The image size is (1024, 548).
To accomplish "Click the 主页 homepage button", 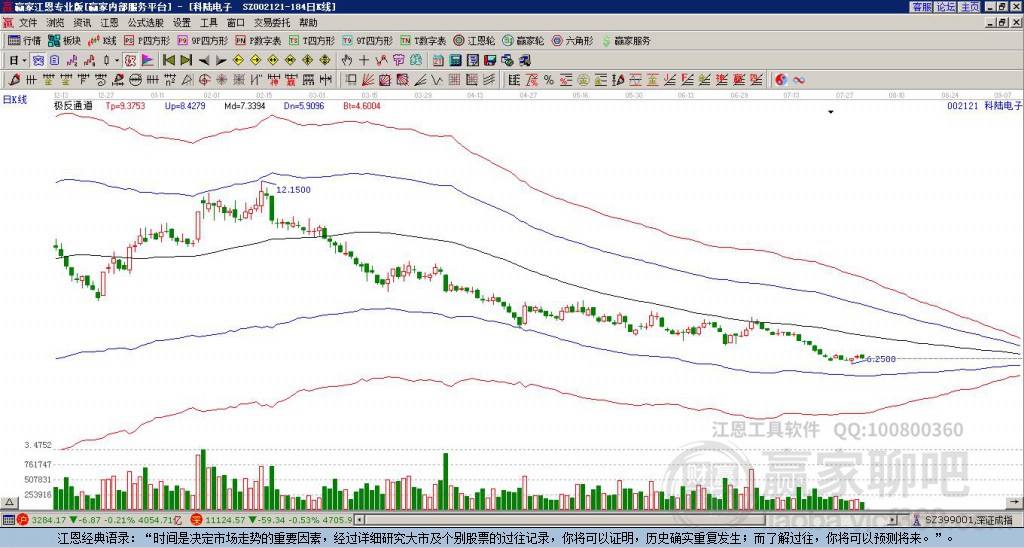I will [969, 7].
